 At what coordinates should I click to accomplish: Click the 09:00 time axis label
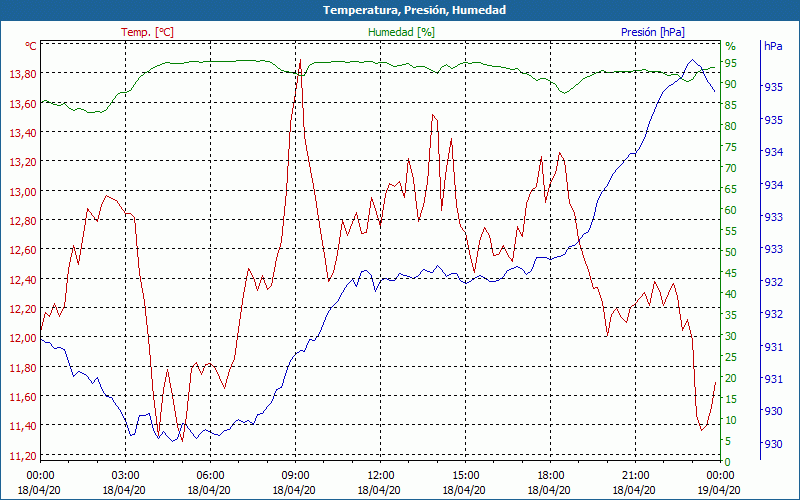click(295, 476)
